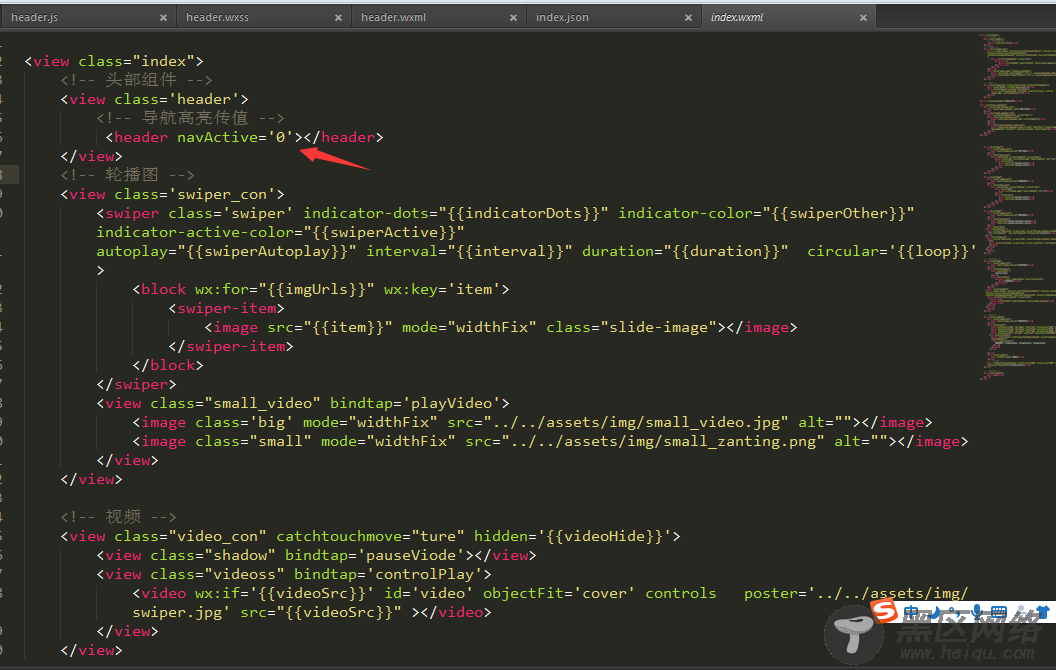This screenshot has width=1056, height=670.
Task: Click interval="{{interval}}" attribute
Action: pyautogui.click(x=469, y=251)
